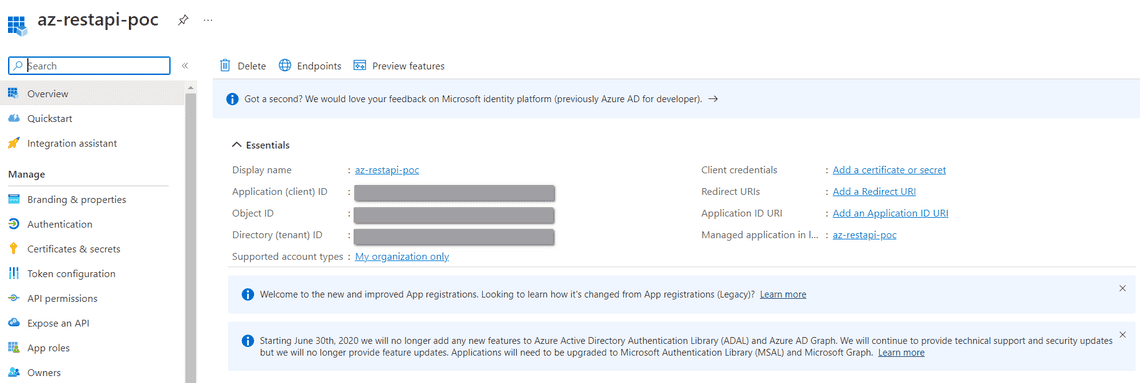Click the pin icon beside az-restapi-poc title
This screenshot has width=1140, height=383.
pos(183,20)
